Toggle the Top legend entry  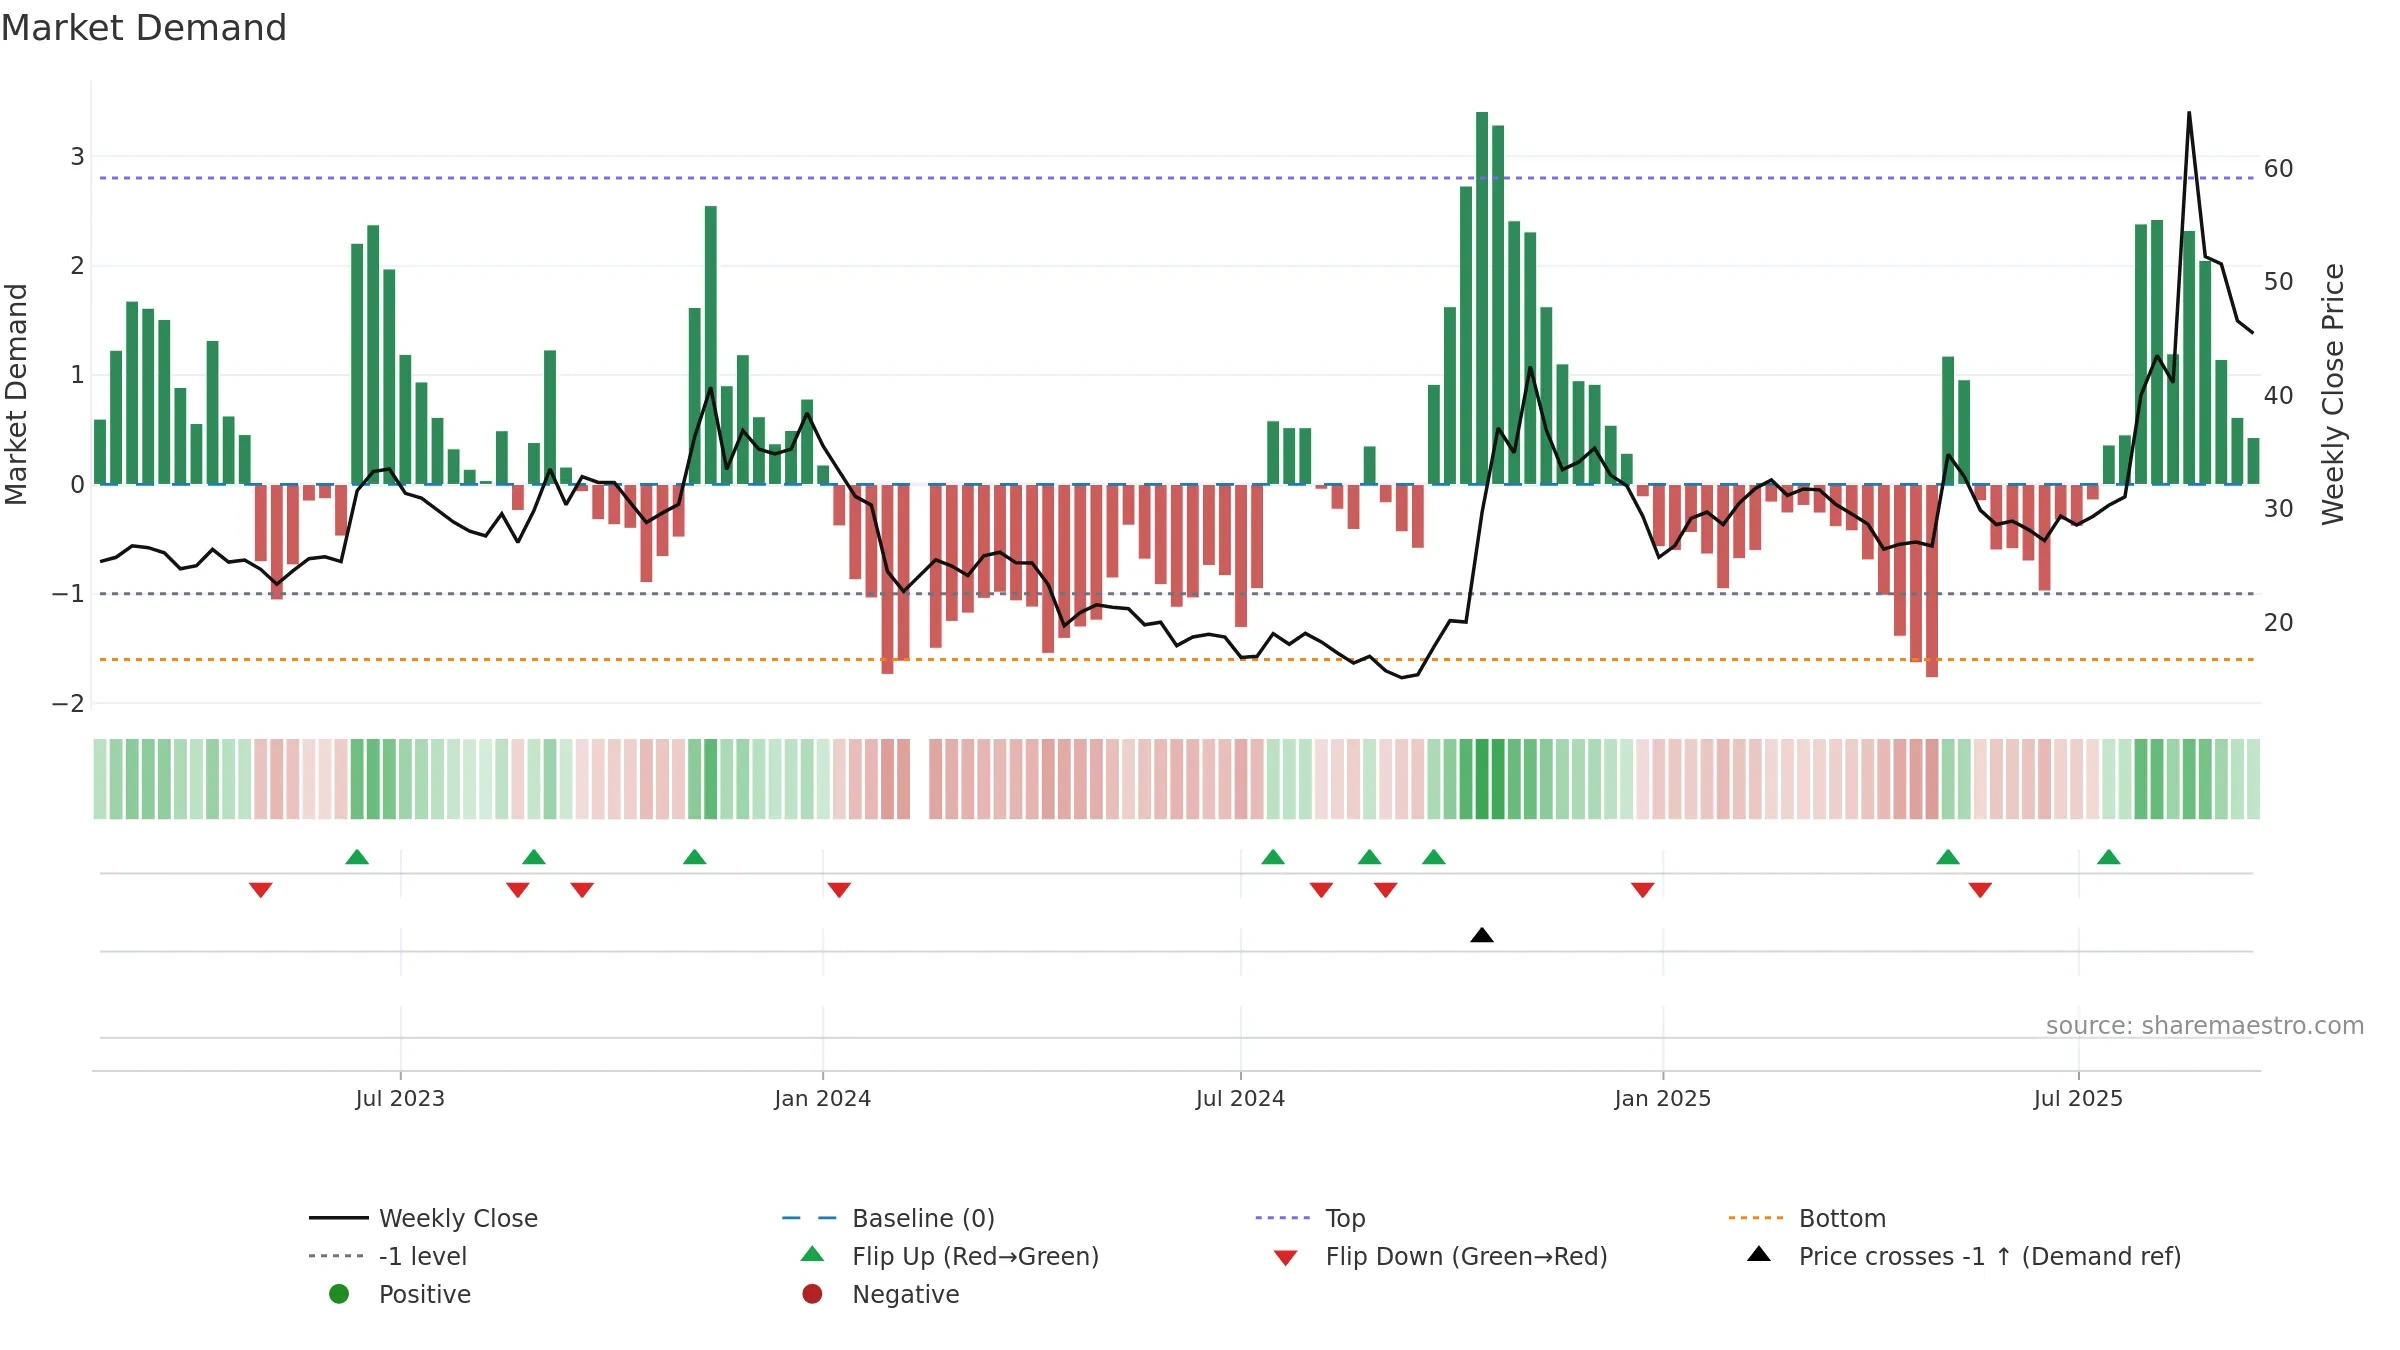(1310, 1218)
